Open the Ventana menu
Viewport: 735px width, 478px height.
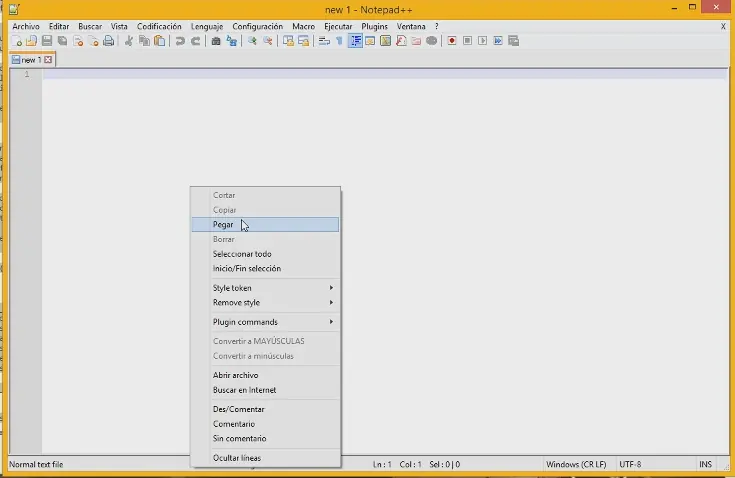[411, 27]
